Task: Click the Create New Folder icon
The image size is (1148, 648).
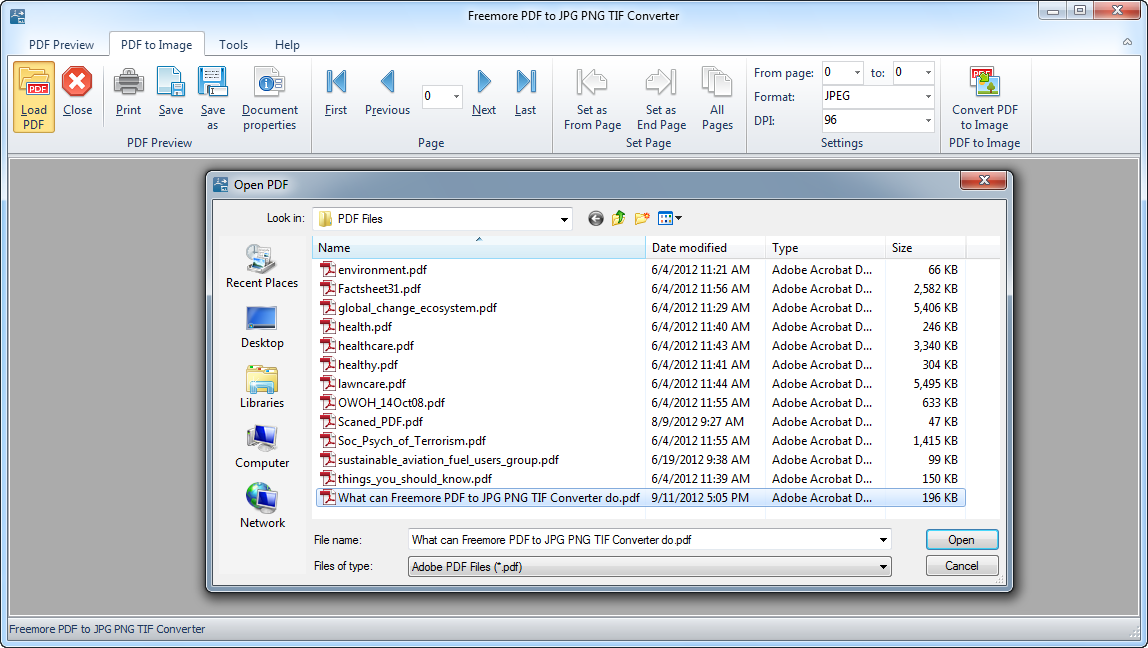Action: click(x=642, y=218)
